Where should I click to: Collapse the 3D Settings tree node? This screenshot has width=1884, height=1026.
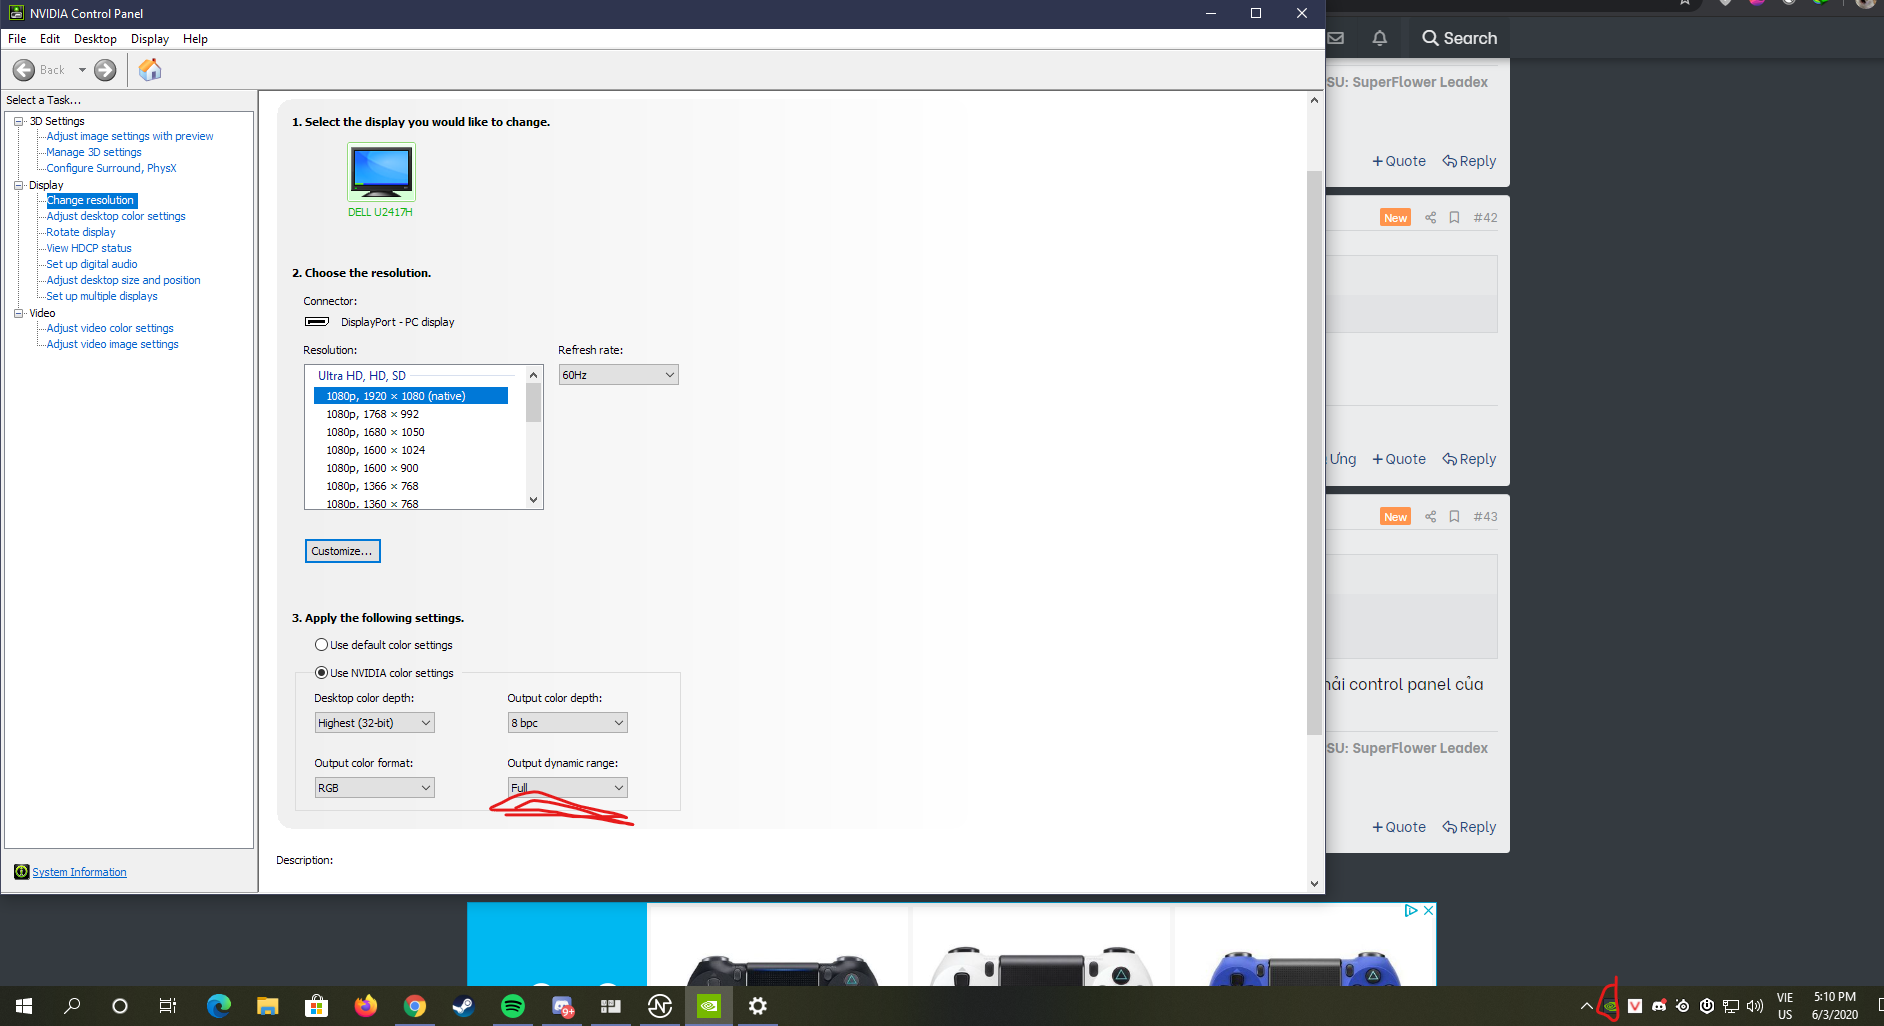point(18,121)
